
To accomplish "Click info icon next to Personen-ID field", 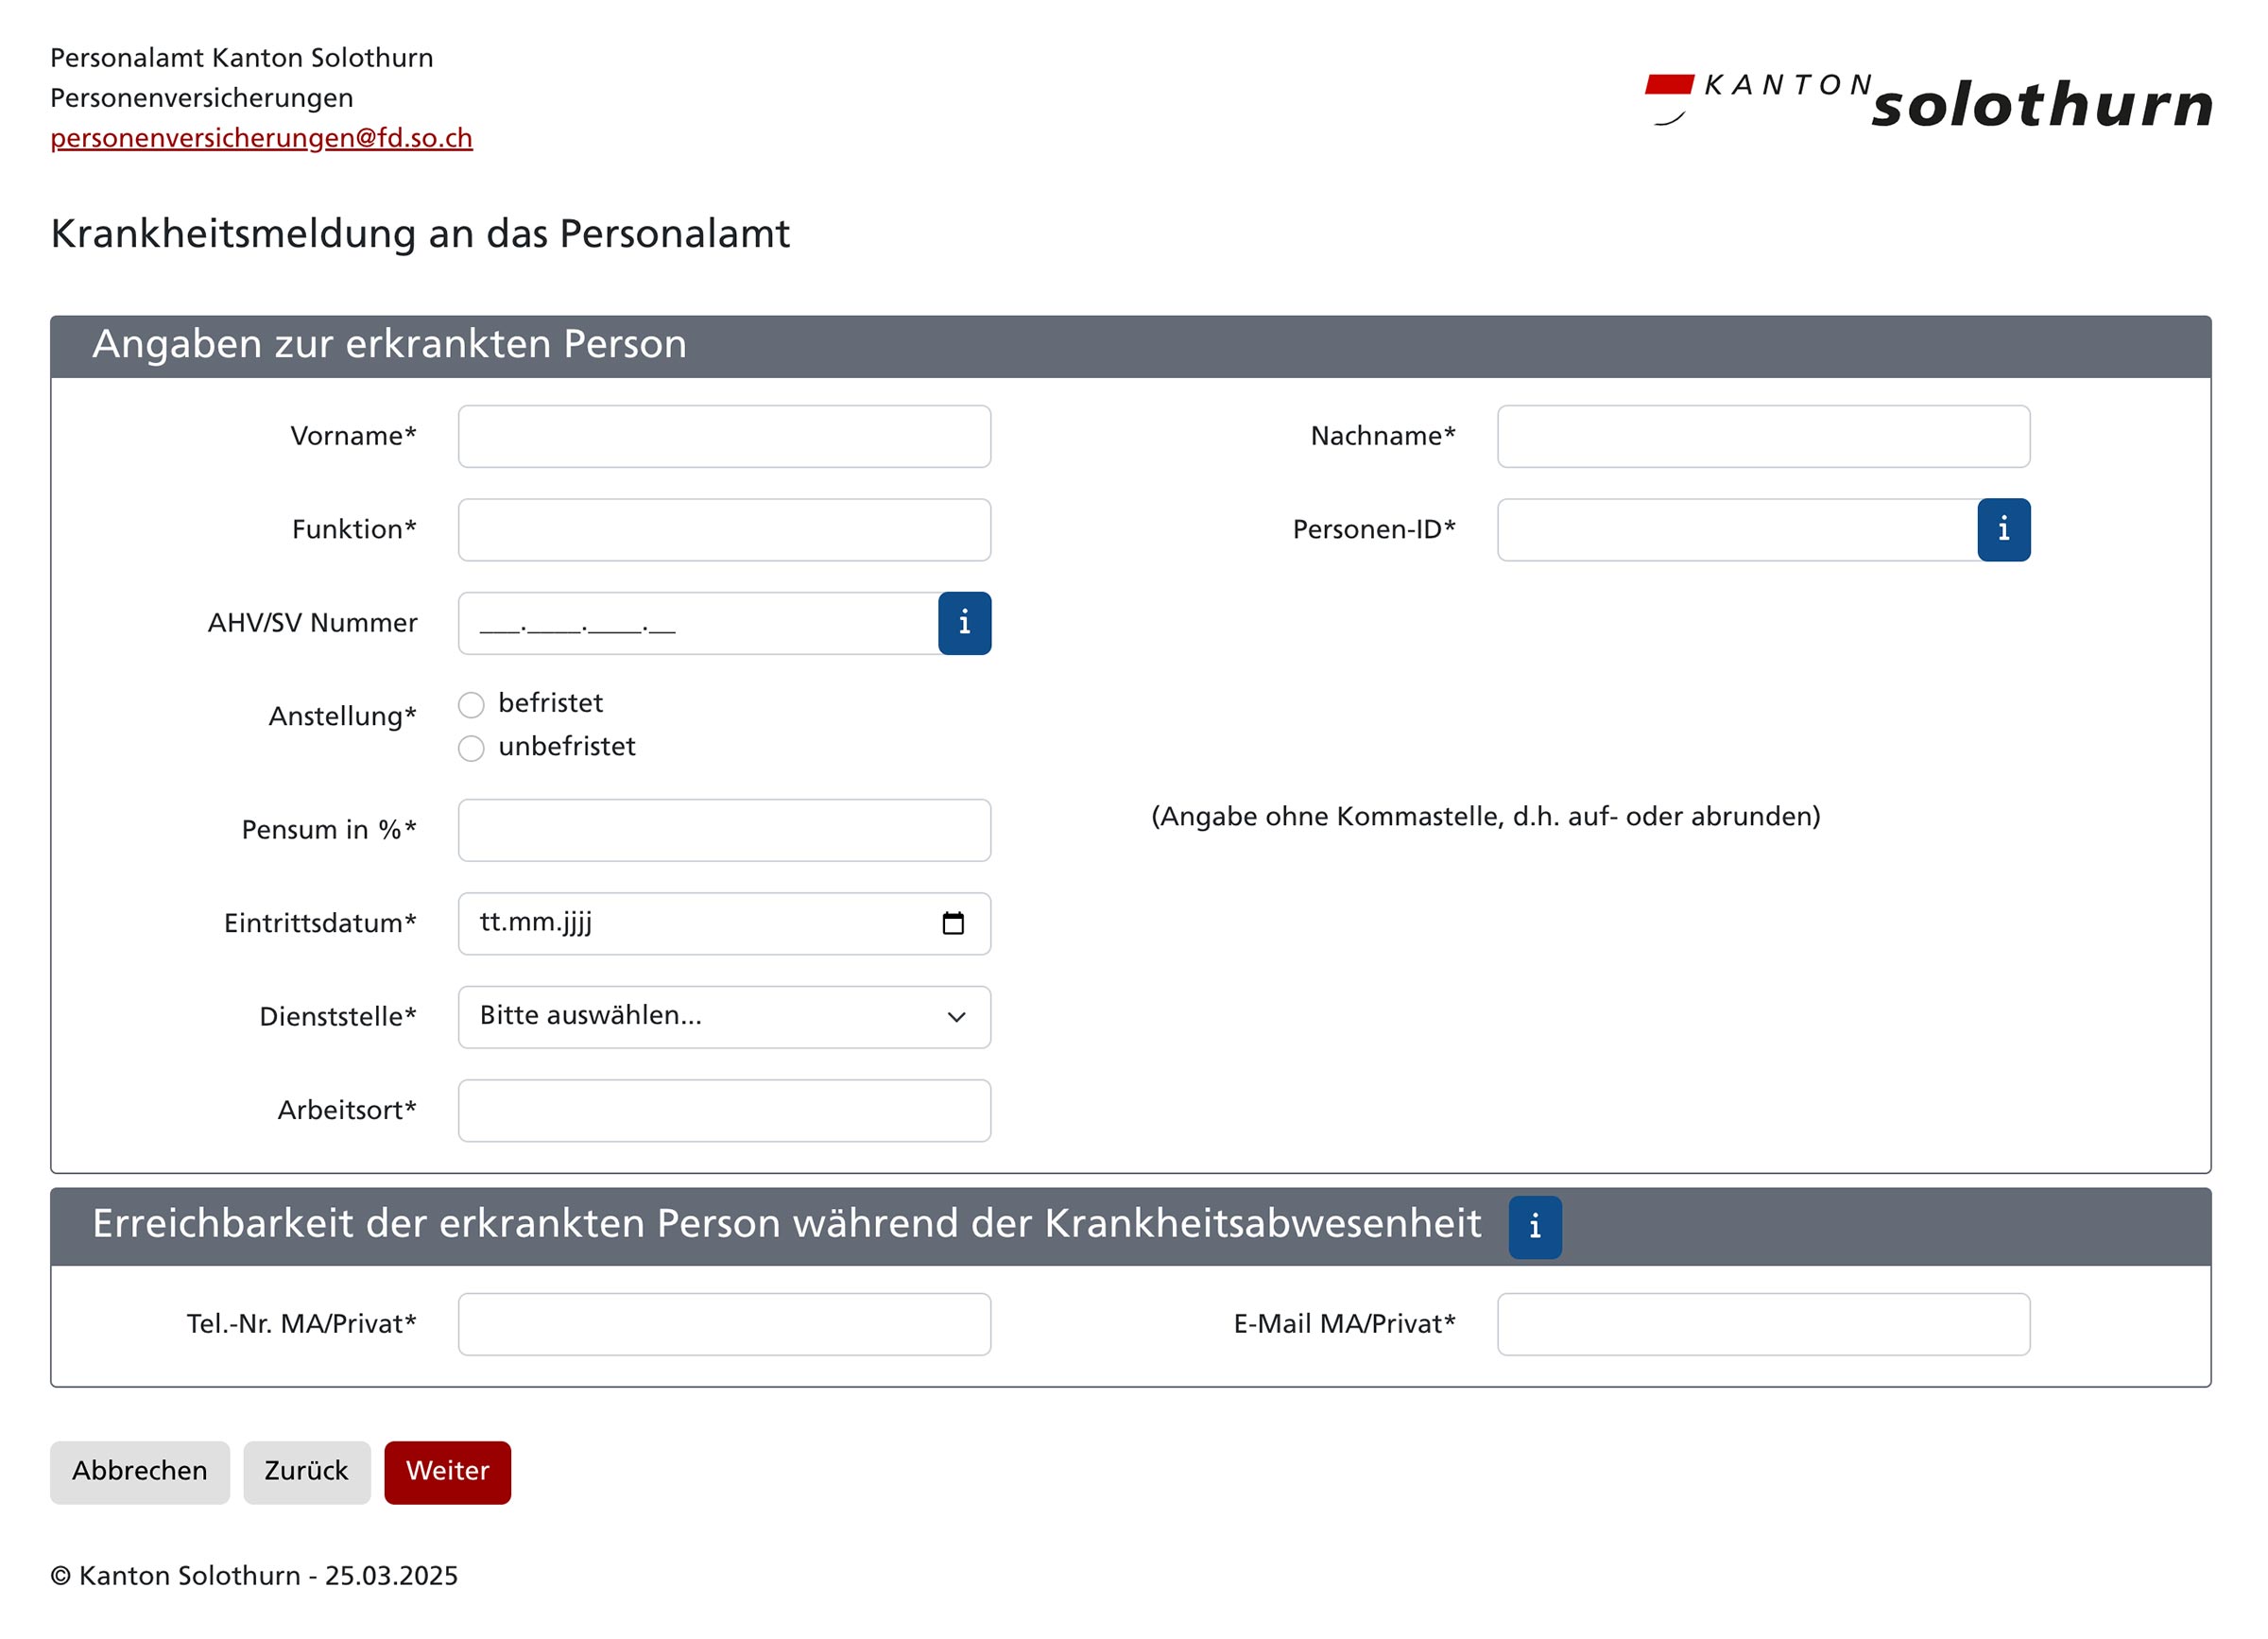I will 2003,530.
